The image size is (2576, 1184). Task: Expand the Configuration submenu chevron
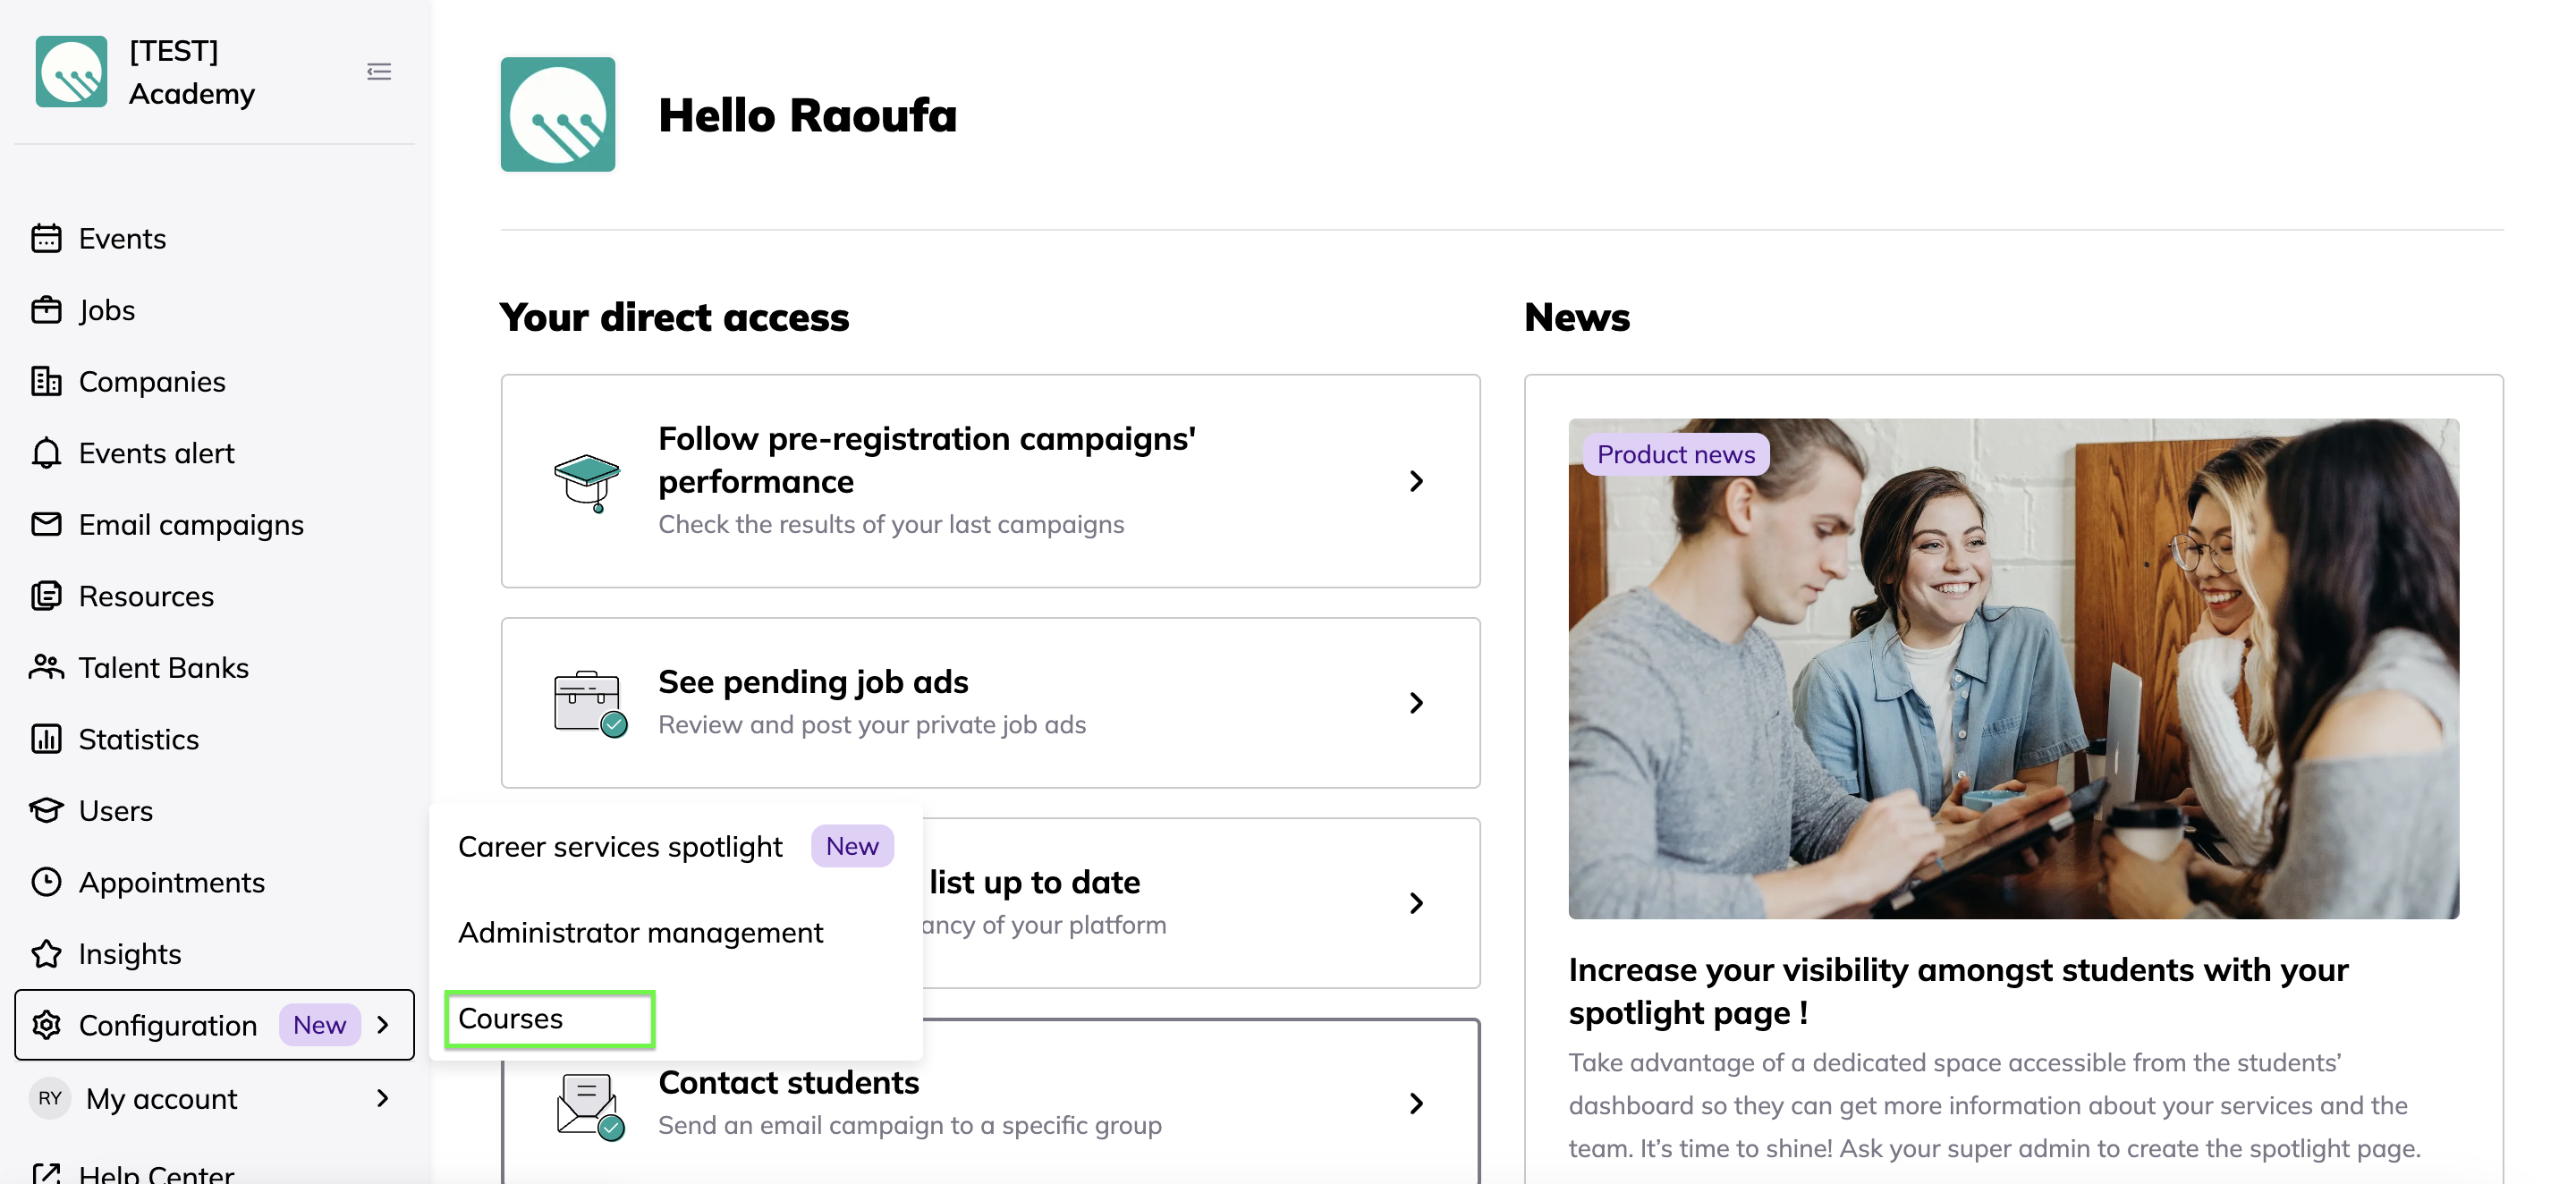(x=383, y=1025)
